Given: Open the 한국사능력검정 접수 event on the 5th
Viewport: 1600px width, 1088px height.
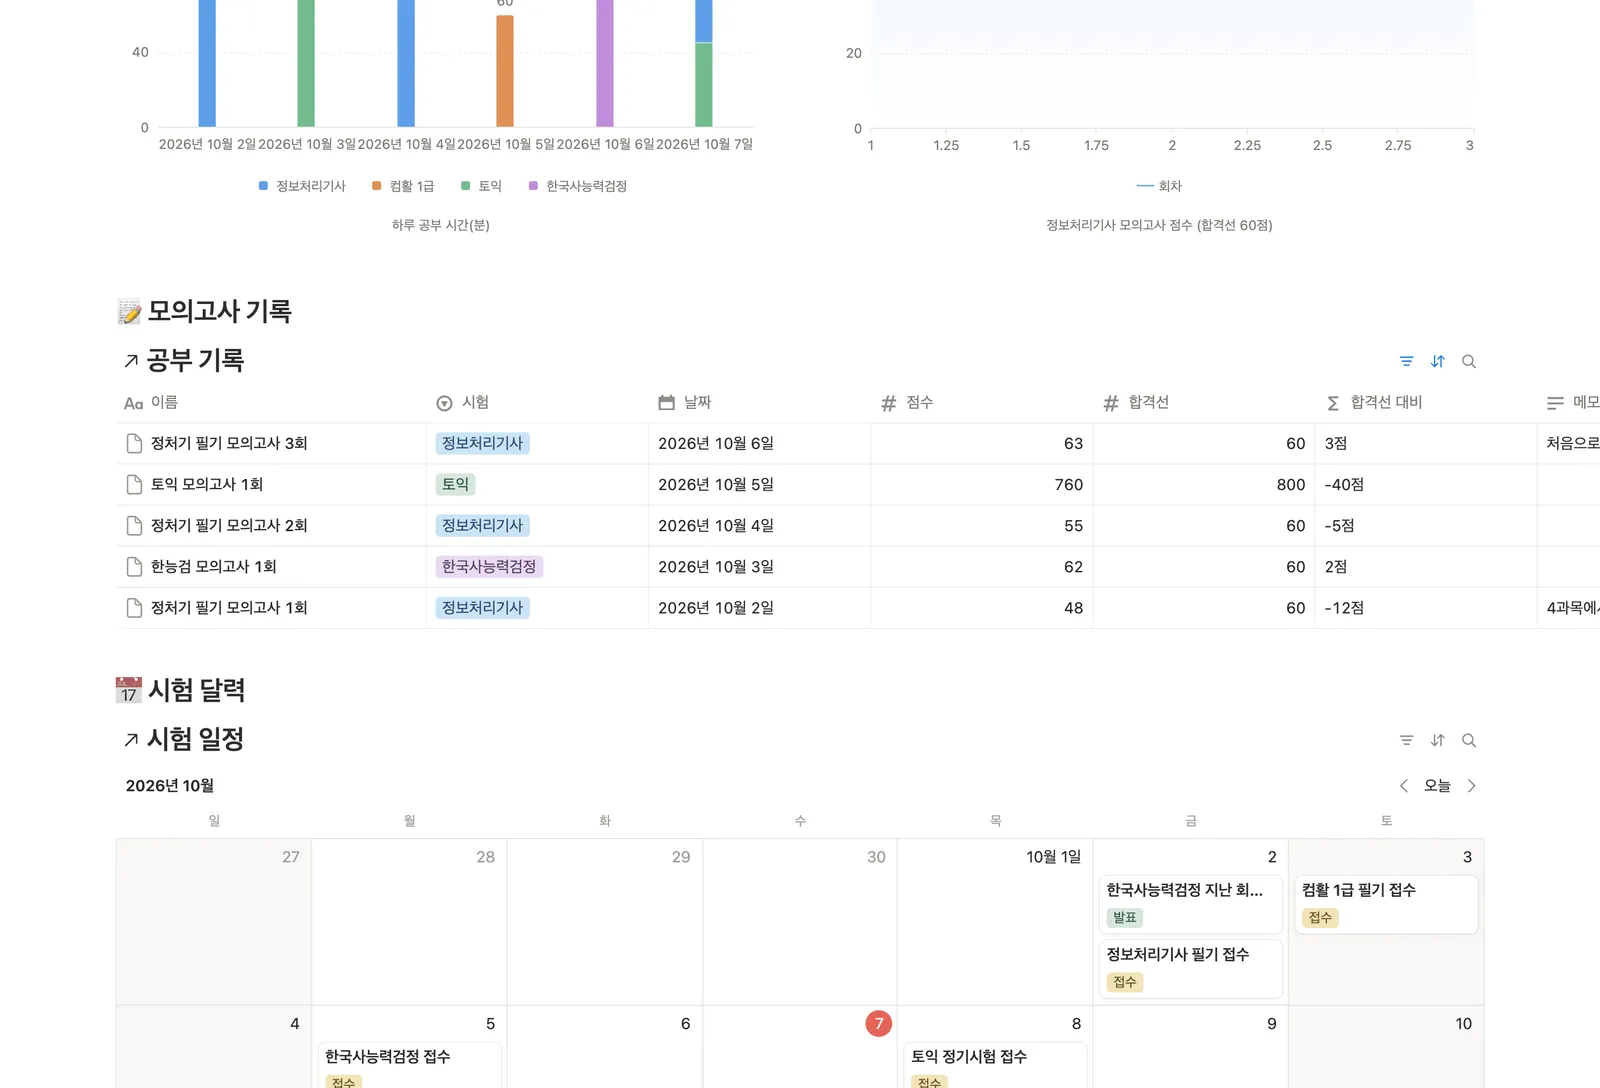Looking at the screenshot, I should (409, 1065).
